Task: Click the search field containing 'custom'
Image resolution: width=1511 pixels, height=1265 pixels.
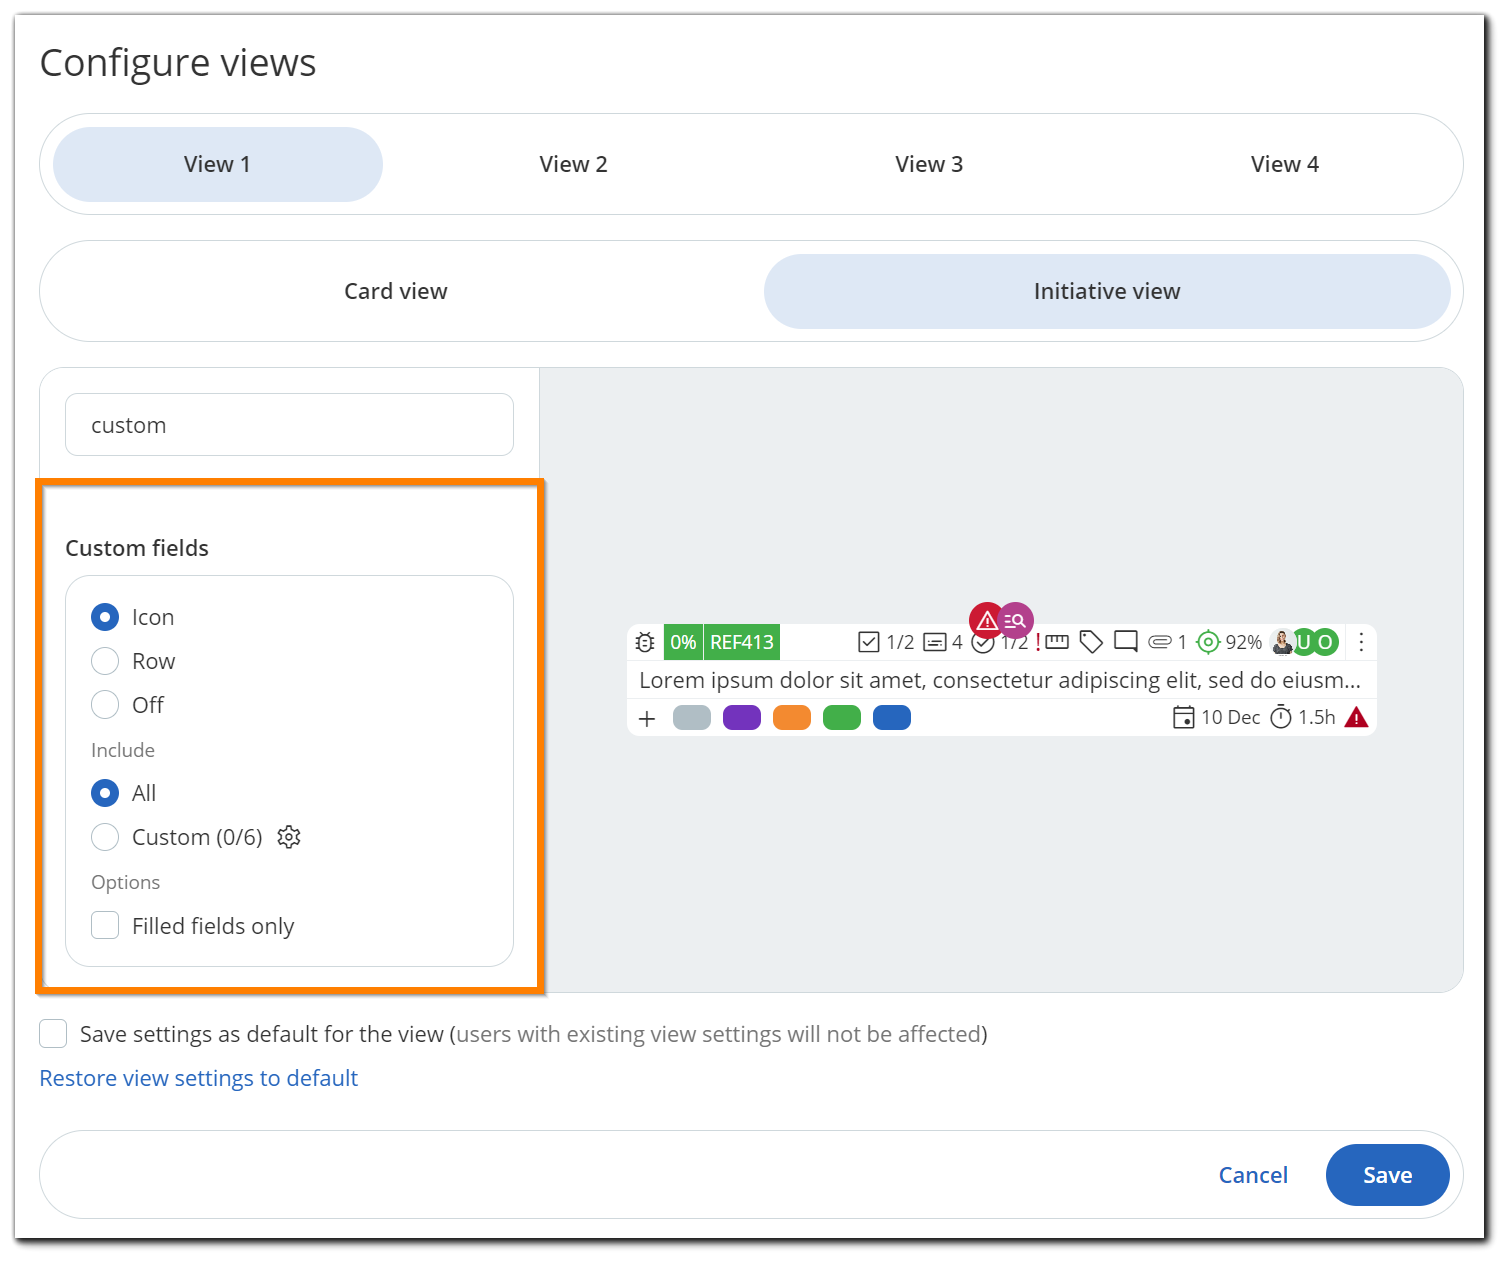Action: click(x=289, y=425)
